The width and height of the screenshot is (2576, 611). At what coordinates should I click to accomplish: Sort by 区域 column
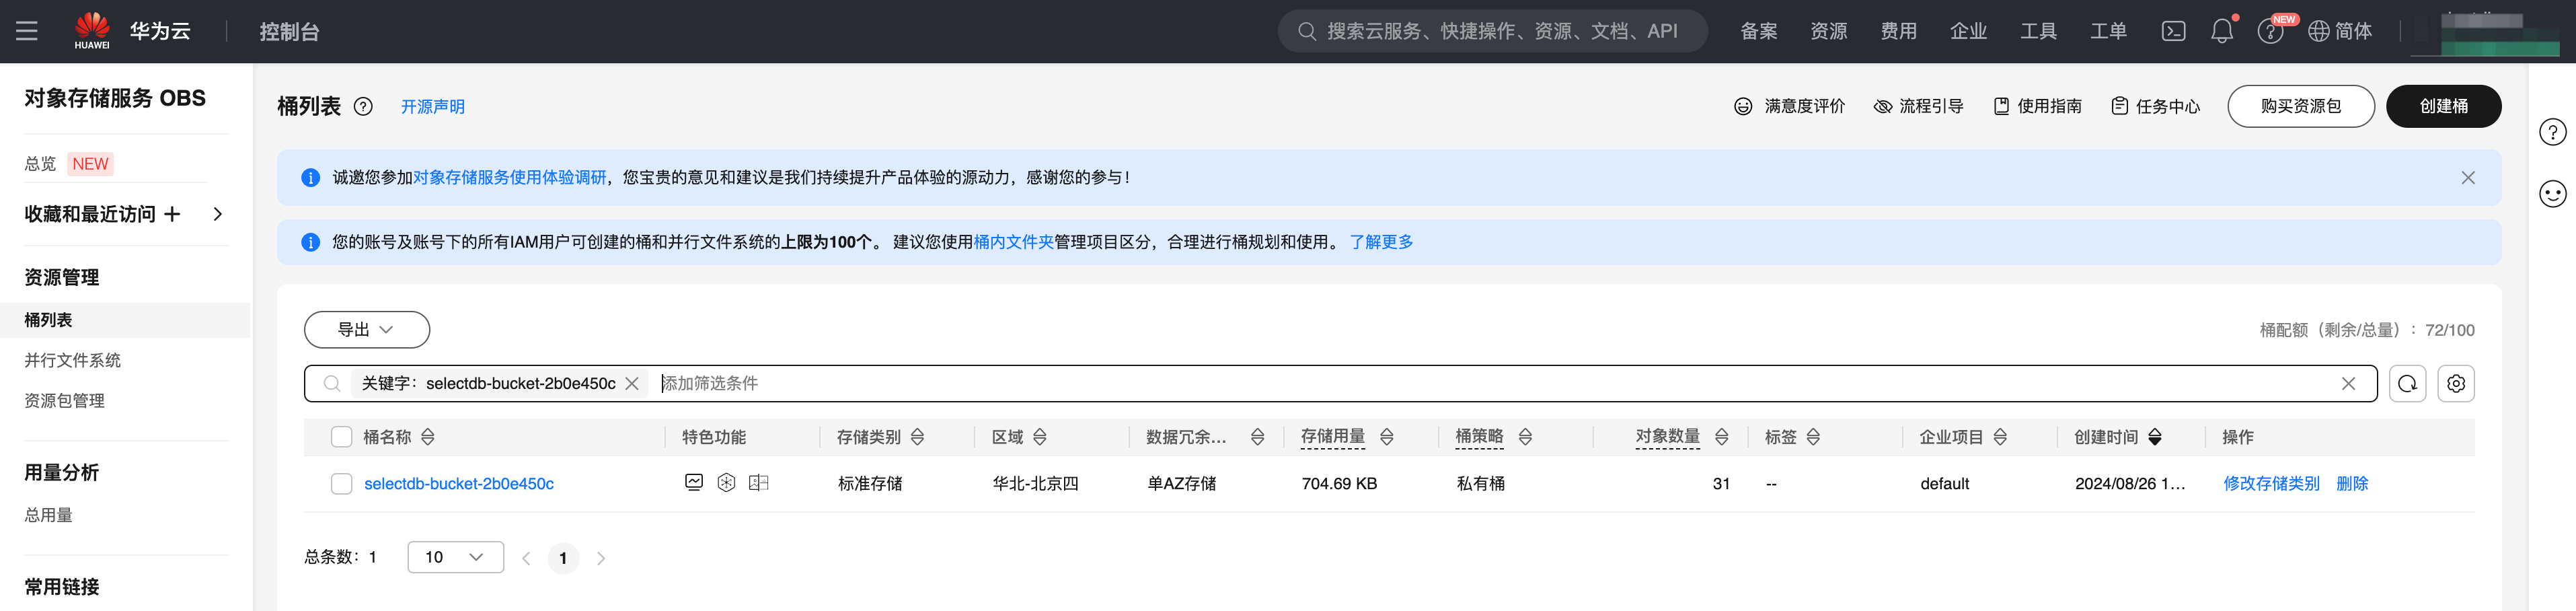(x=1040, y=437)
